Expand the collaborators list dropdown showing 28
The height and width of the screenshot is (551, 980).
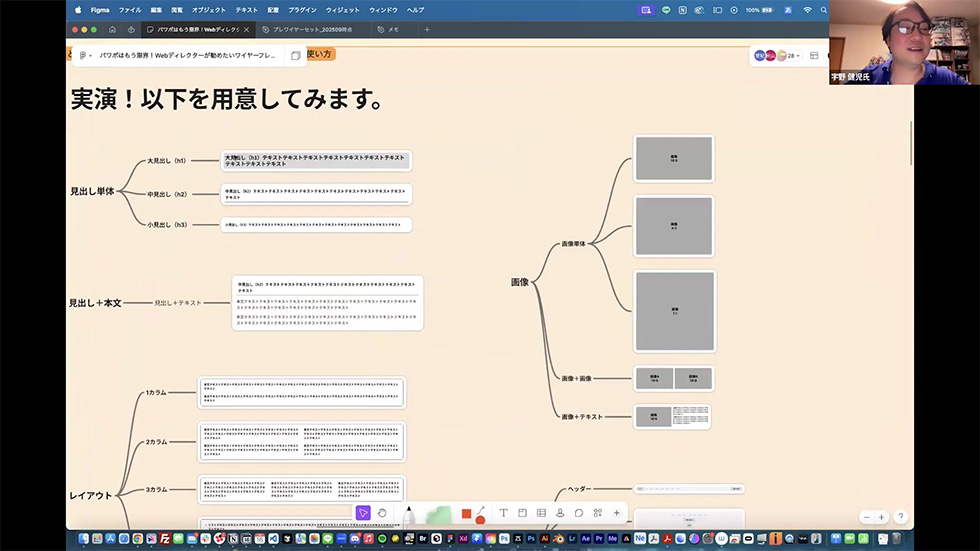click(x=794, y=56)
